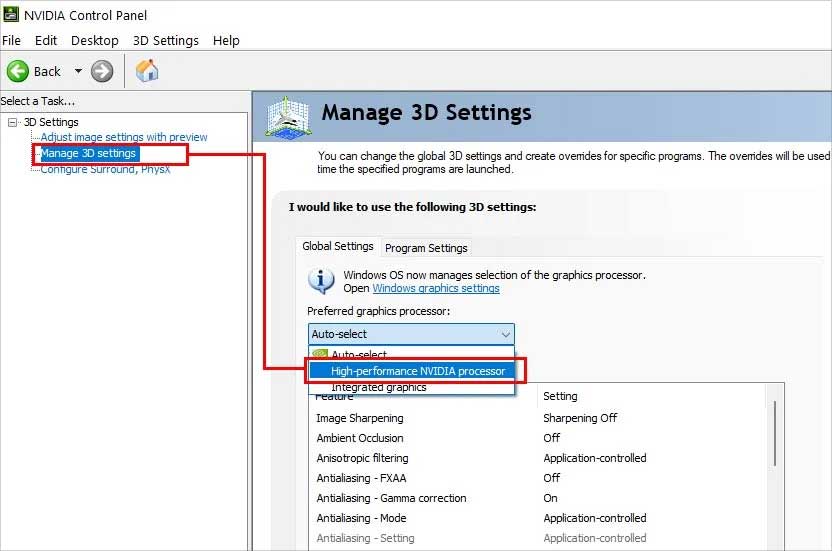The image size is (832, 551).
Task: Open the 3D Settings menu
Action: (166, 40)
